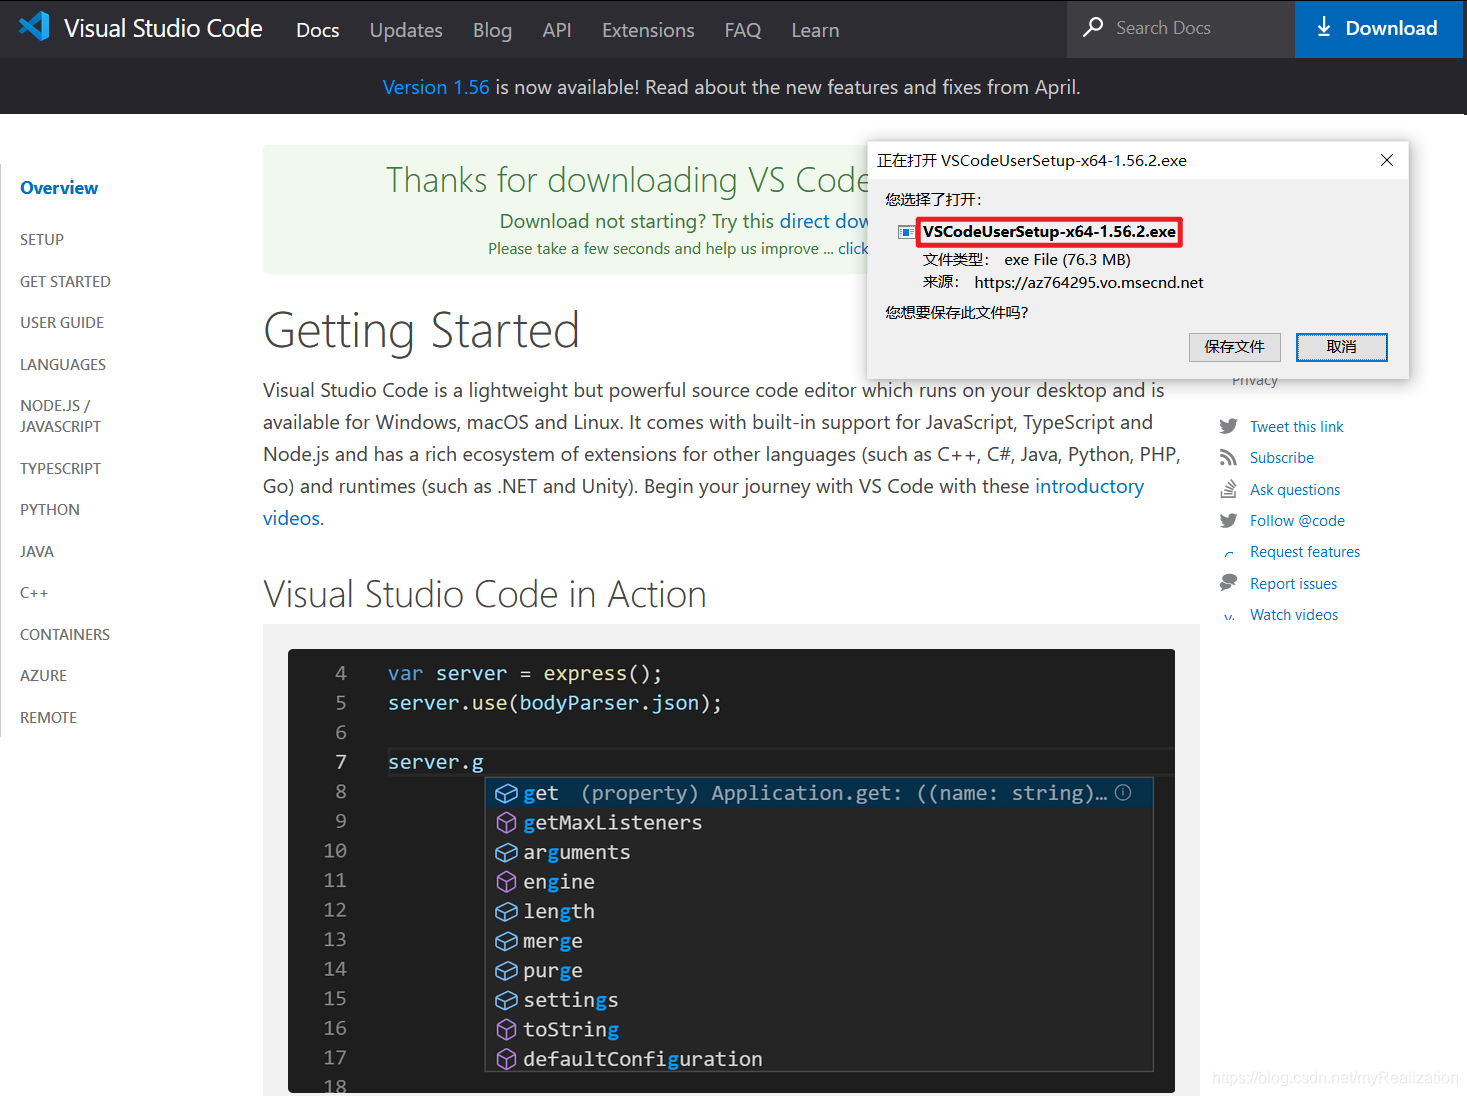Click the https://az764295.vo.msecnd.net source URL

tap(1089, 283)
